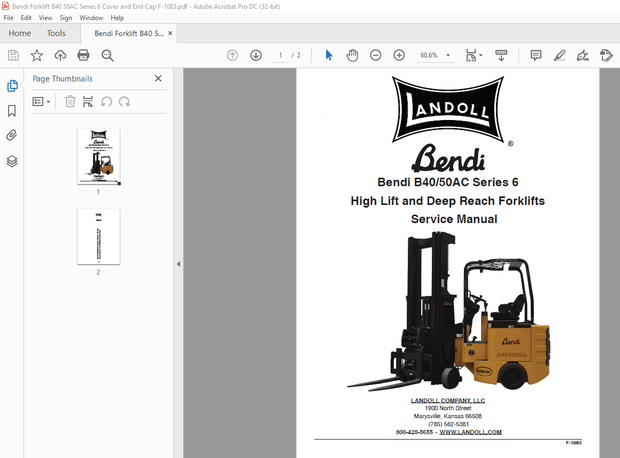
Task: Click the "1900 North Street" address line
Action: 448,408
